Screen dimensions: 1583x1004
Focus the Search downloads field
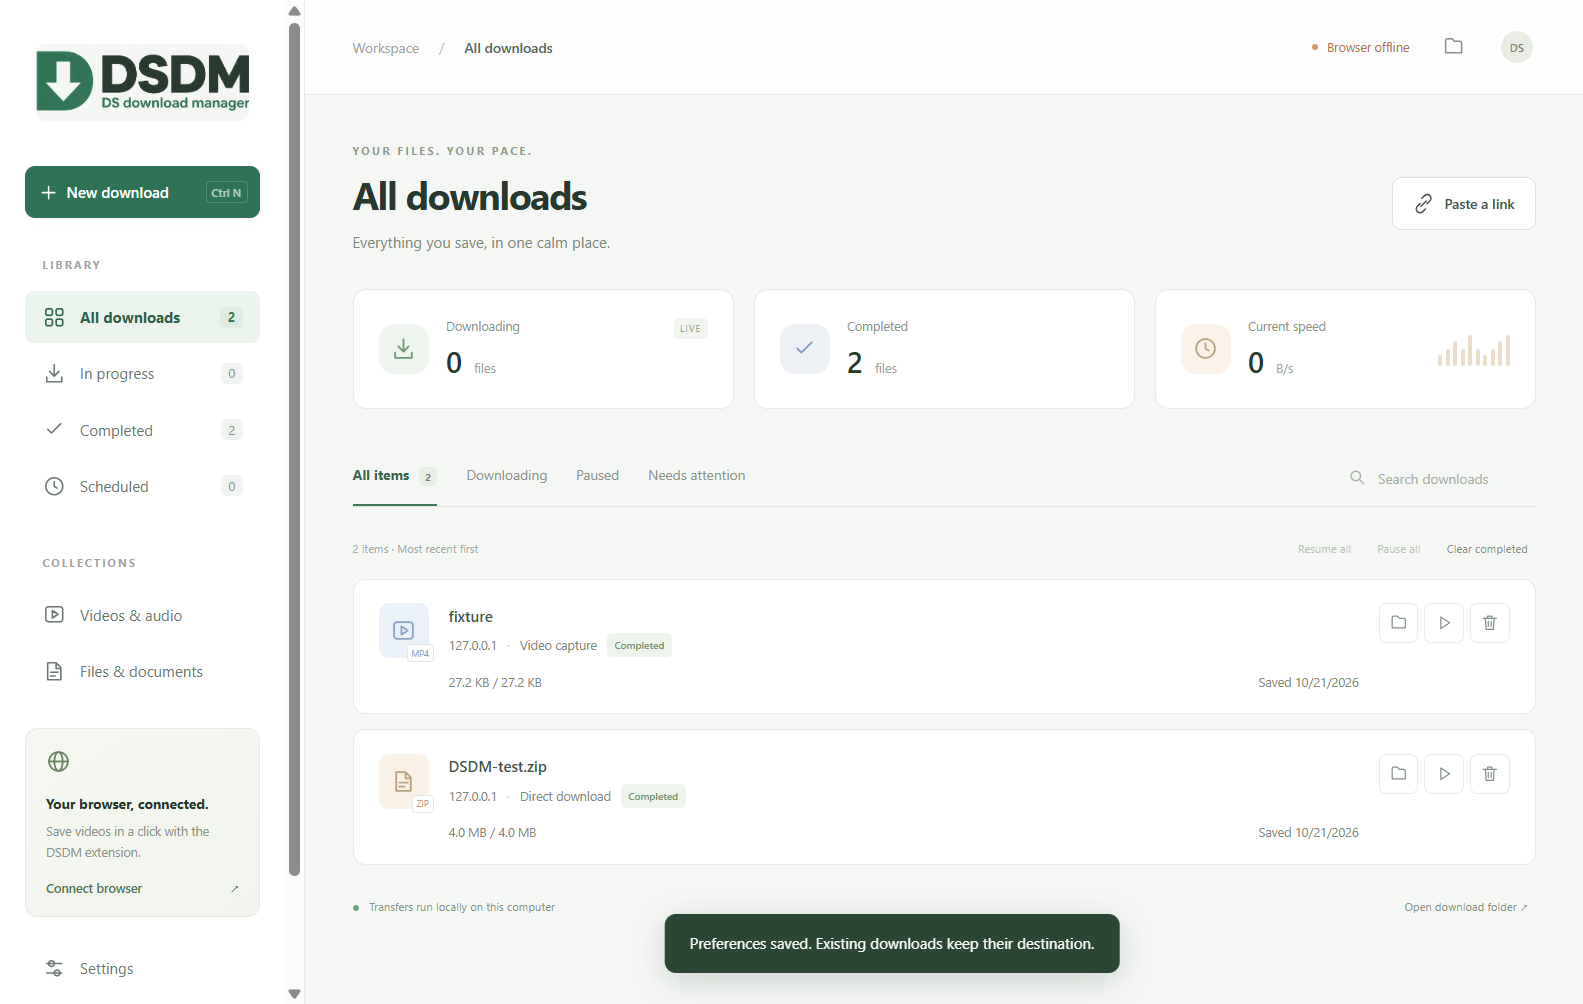(1440, 479)
